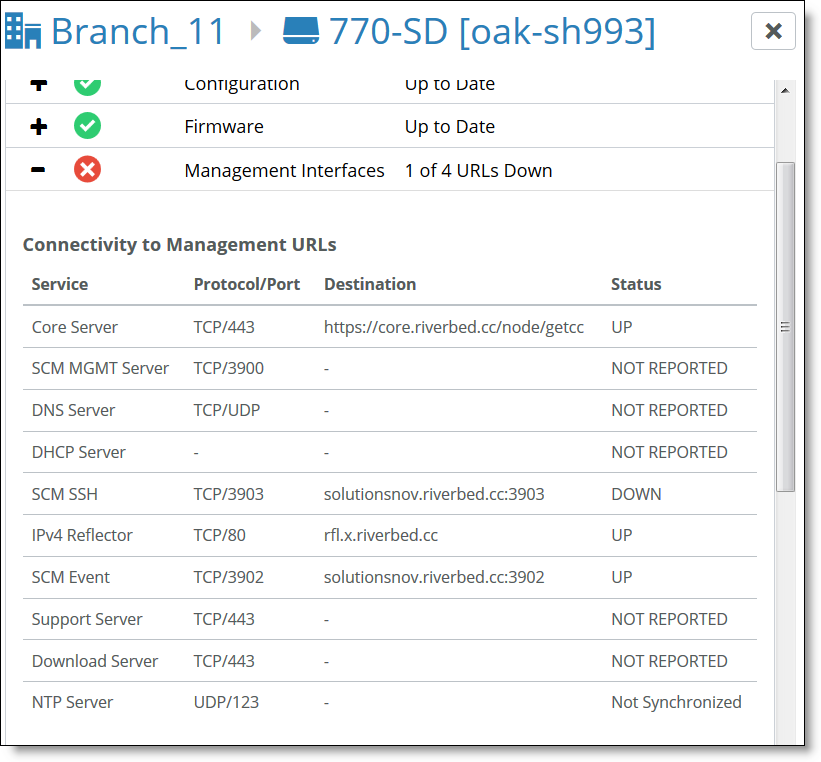Click NOT REPORTED status for SCM MGMT Server
Image resolution: width=821 pixels, height=762 pixels.
(x=669, y=369)
